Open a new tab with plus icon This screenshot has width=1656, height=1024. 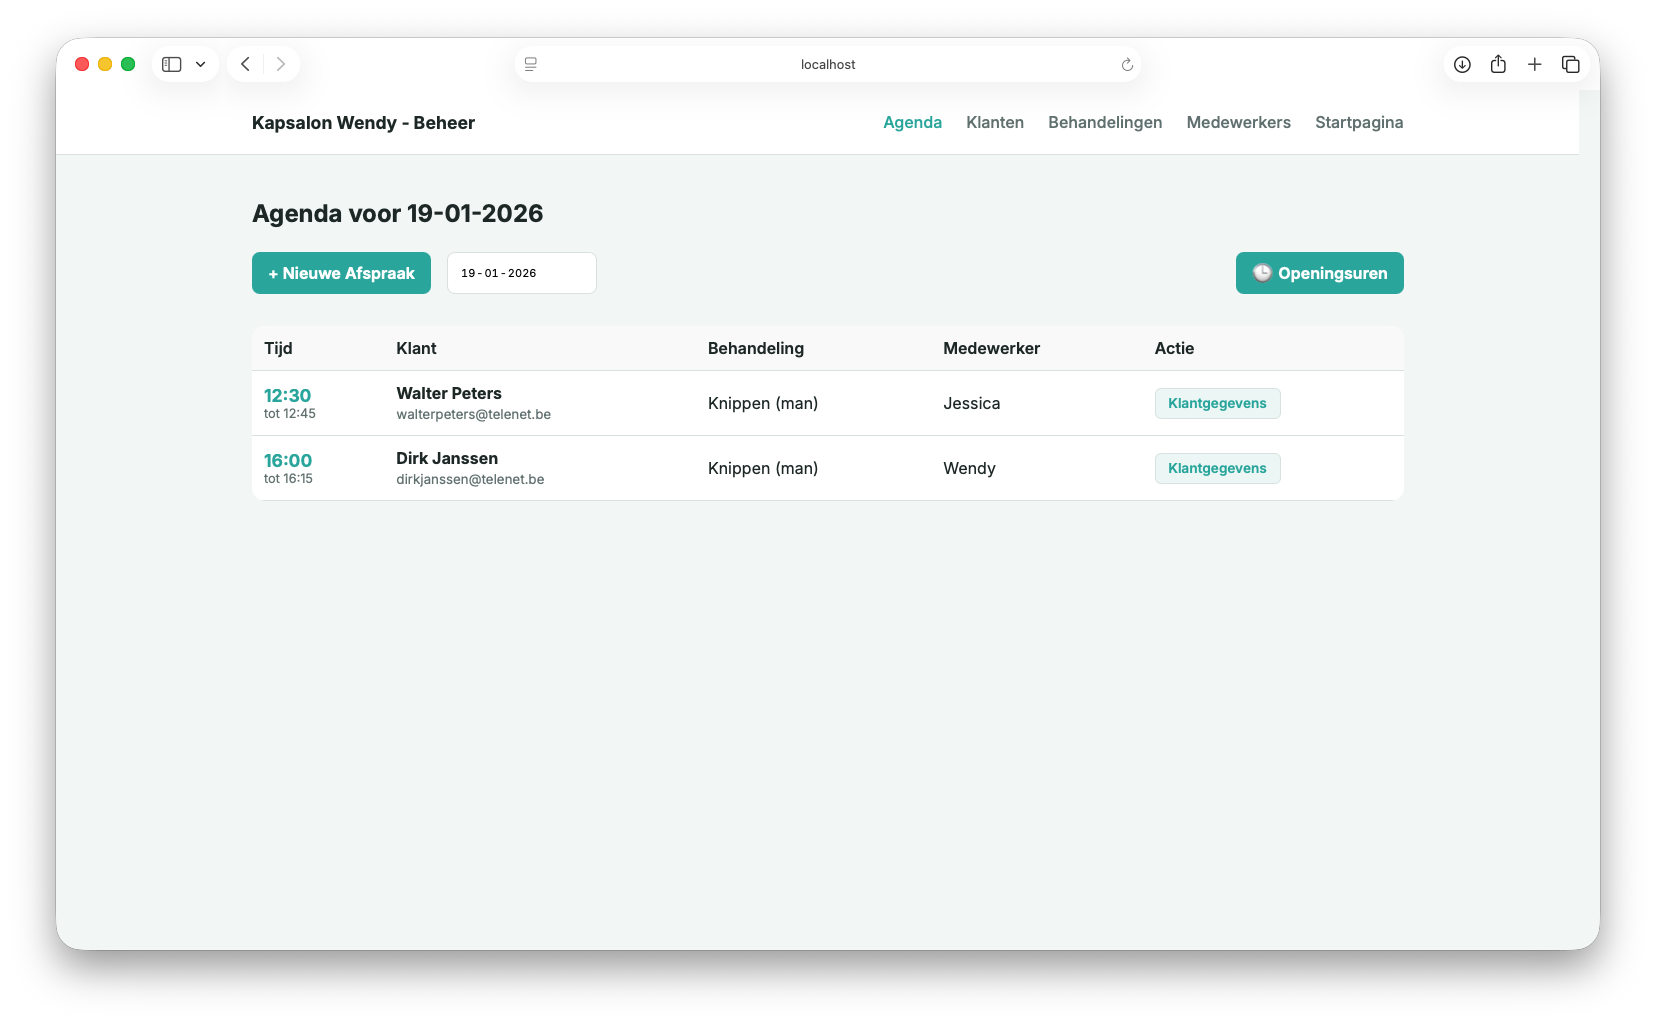1534,64
